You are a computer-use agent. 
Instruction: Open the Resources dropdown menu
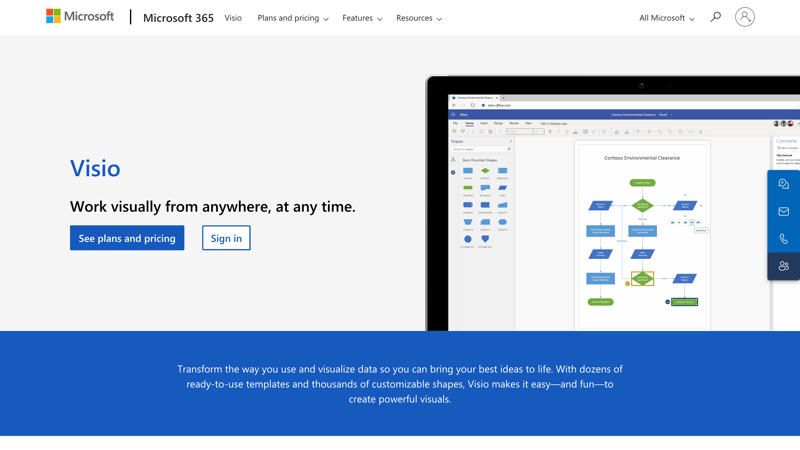pyautogui.click(x=419, y=18)
